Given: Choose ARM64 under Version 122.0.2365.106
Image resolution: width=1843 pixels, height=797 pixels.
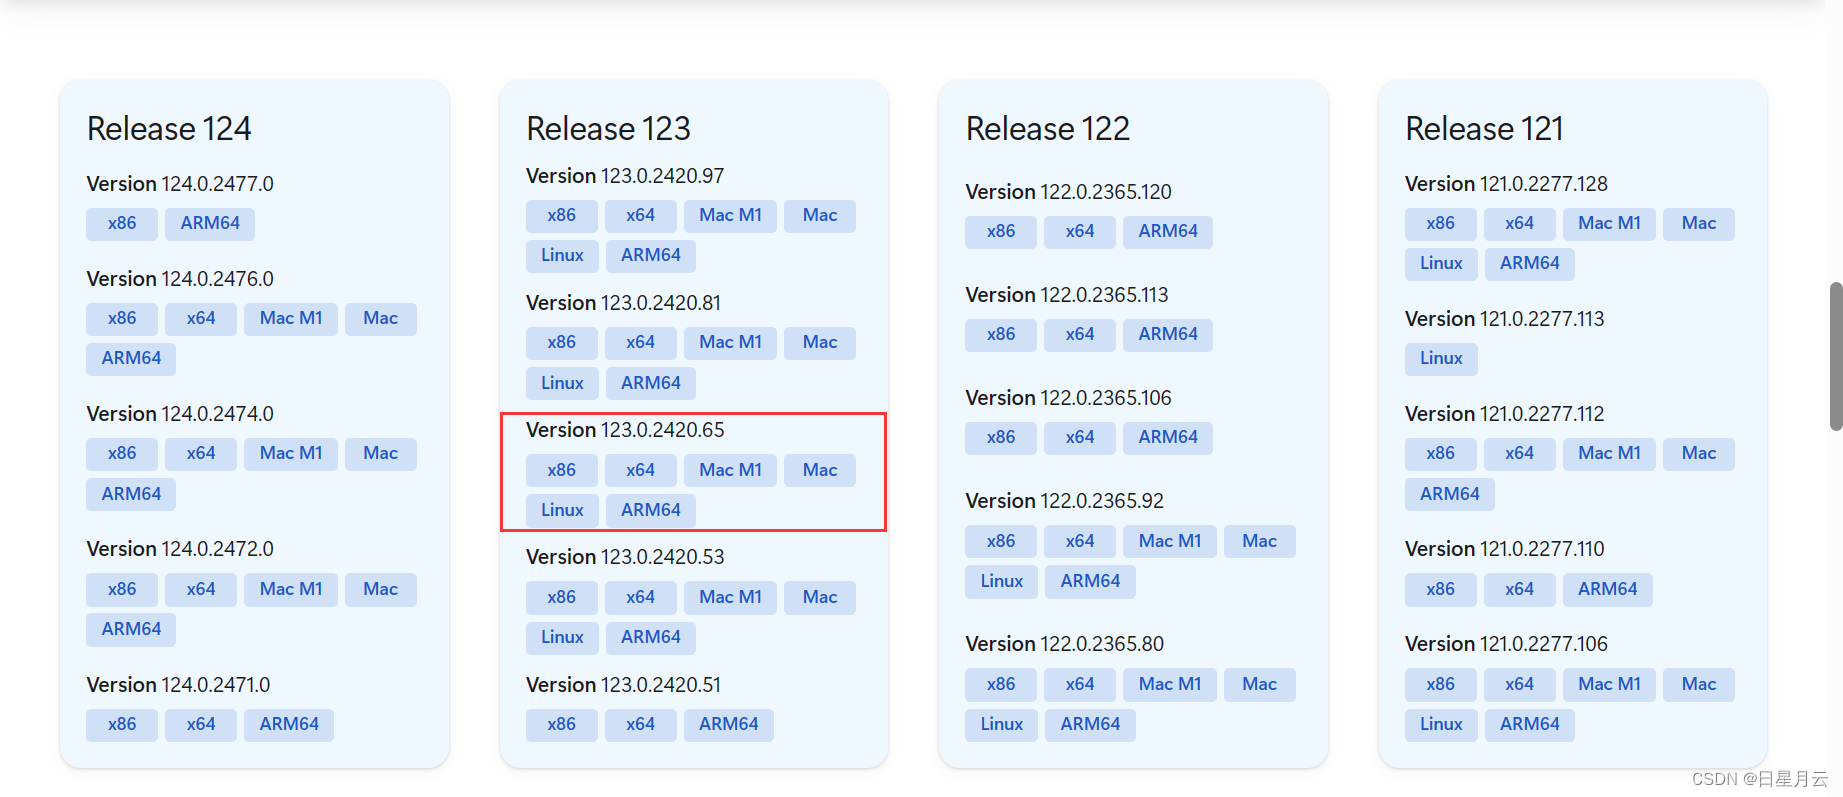Looking at the screenshot, I should tap(1168, 438).
